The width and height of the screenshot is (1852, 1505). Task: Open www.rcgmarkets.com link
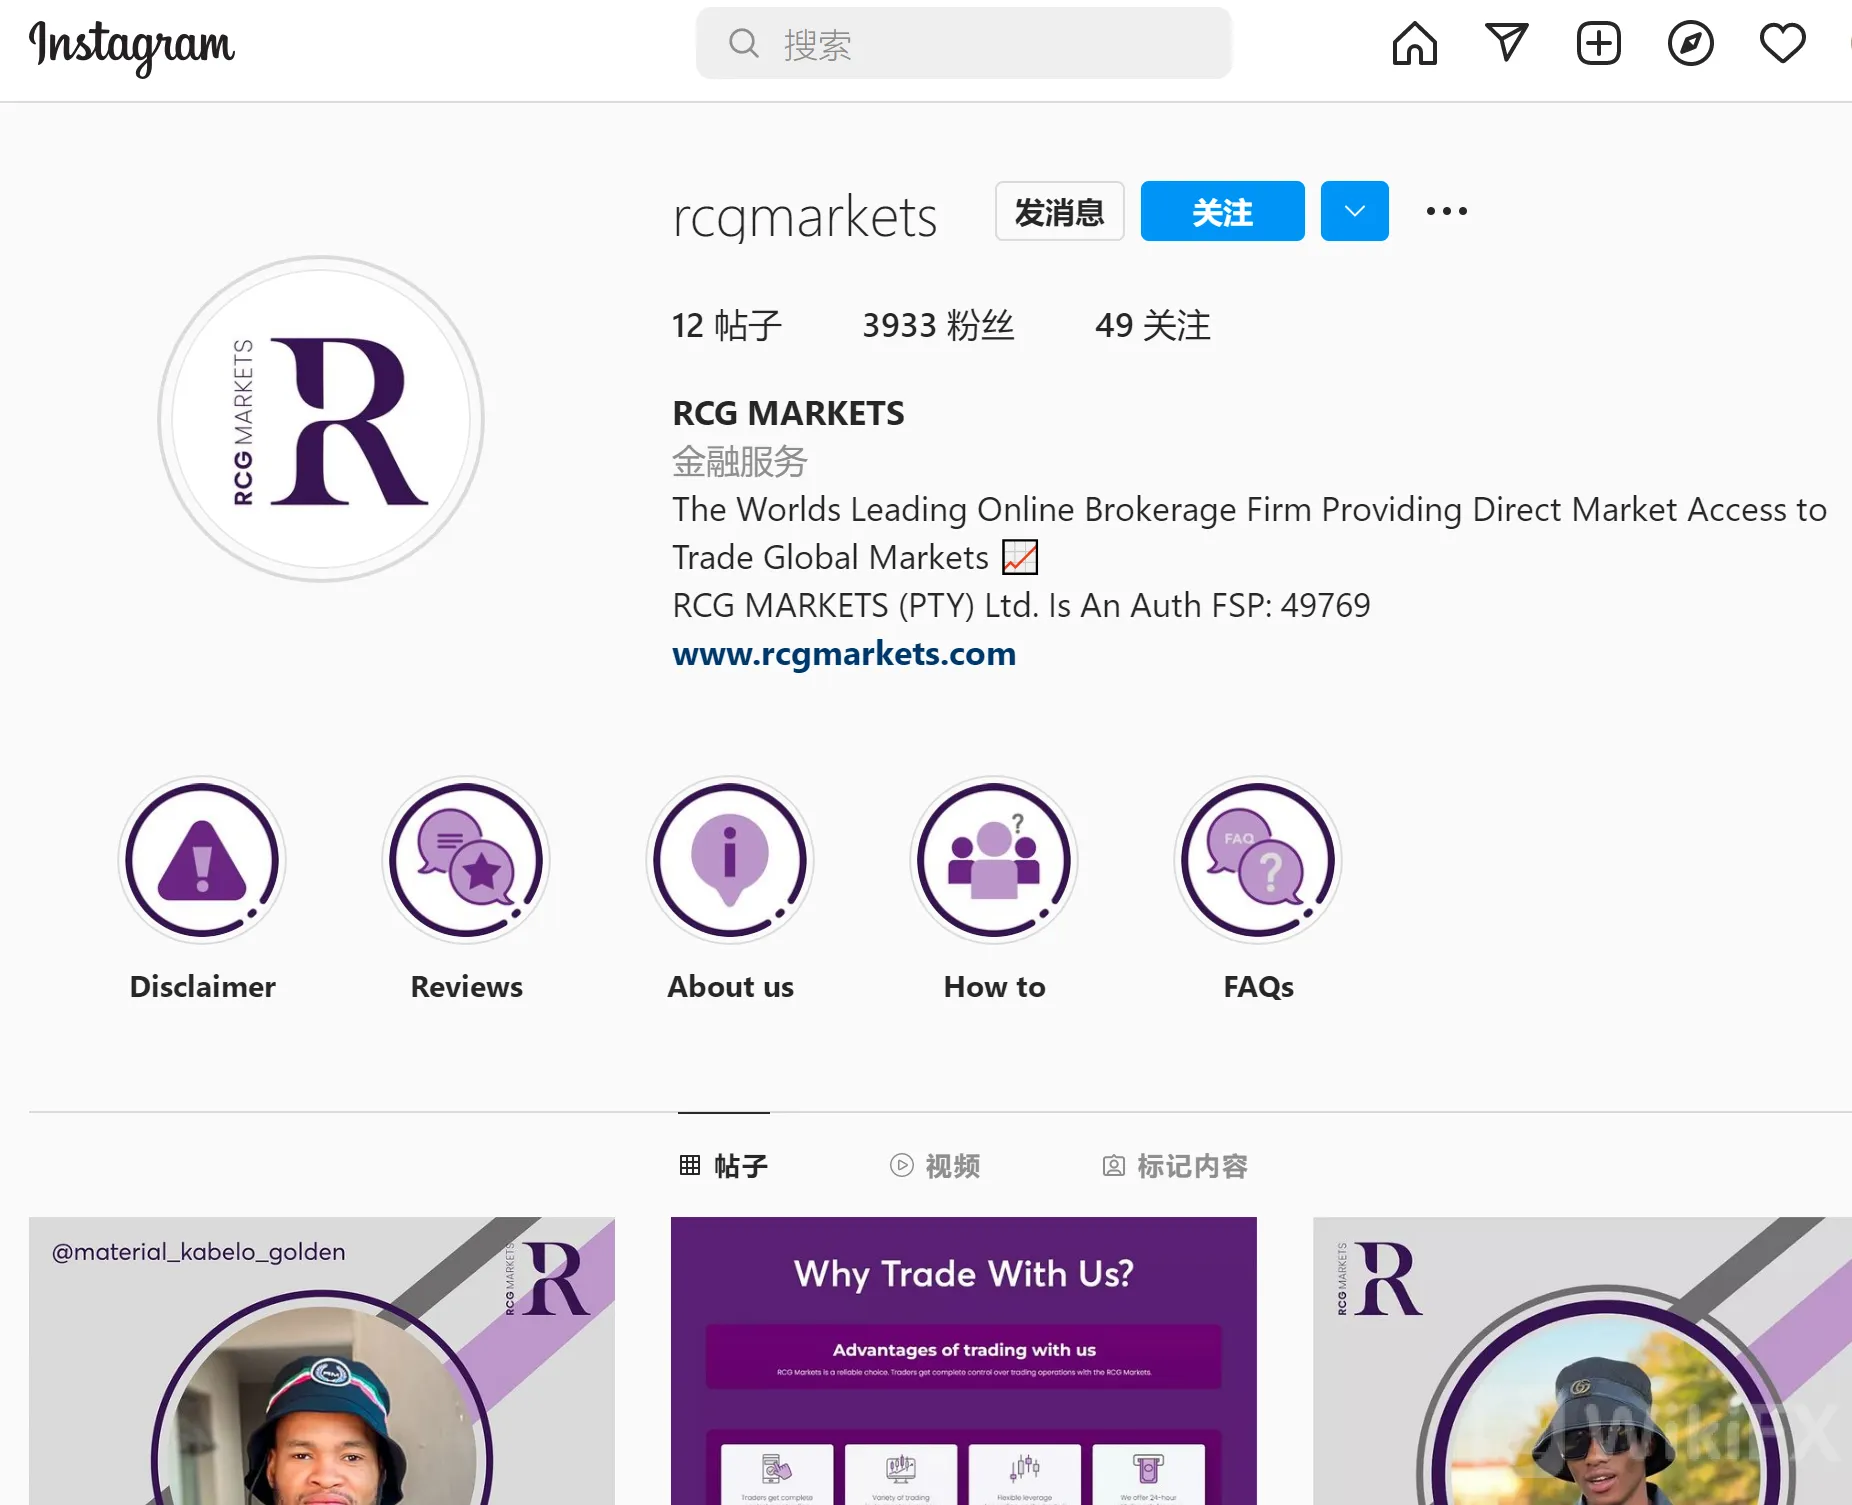(x=844, y=654)
